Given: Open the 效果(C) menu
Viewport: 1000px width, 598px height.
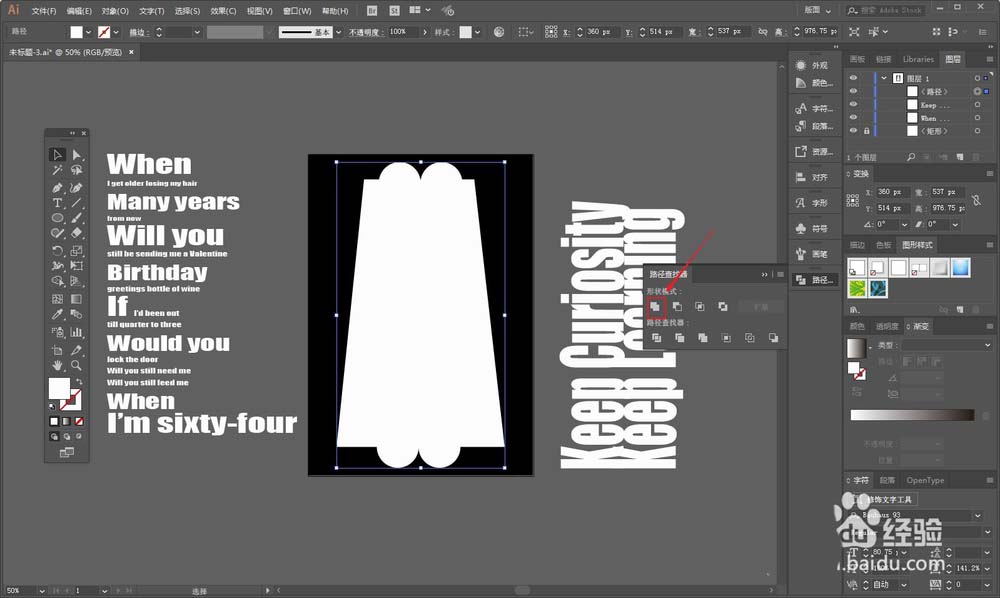Looking at the screenshot, I should pos(223,11).
